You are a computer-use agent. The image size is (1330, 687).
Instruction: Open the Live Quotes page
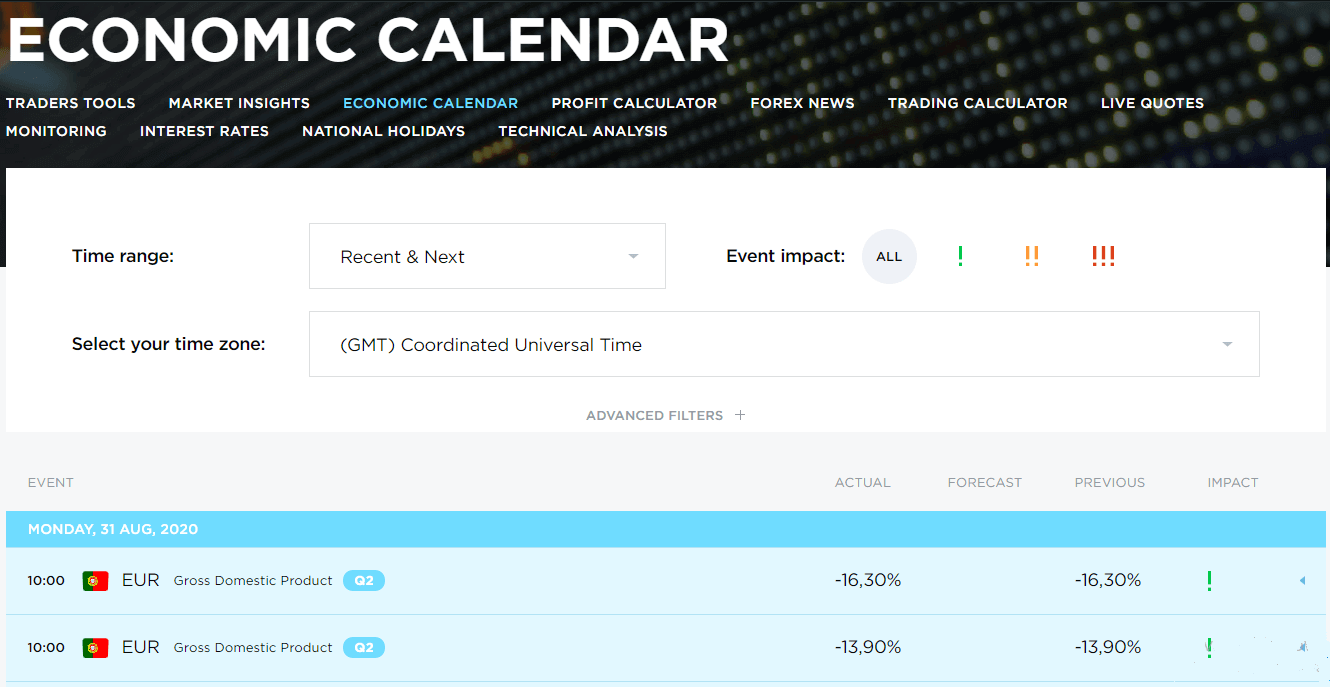click(1152, 103)
